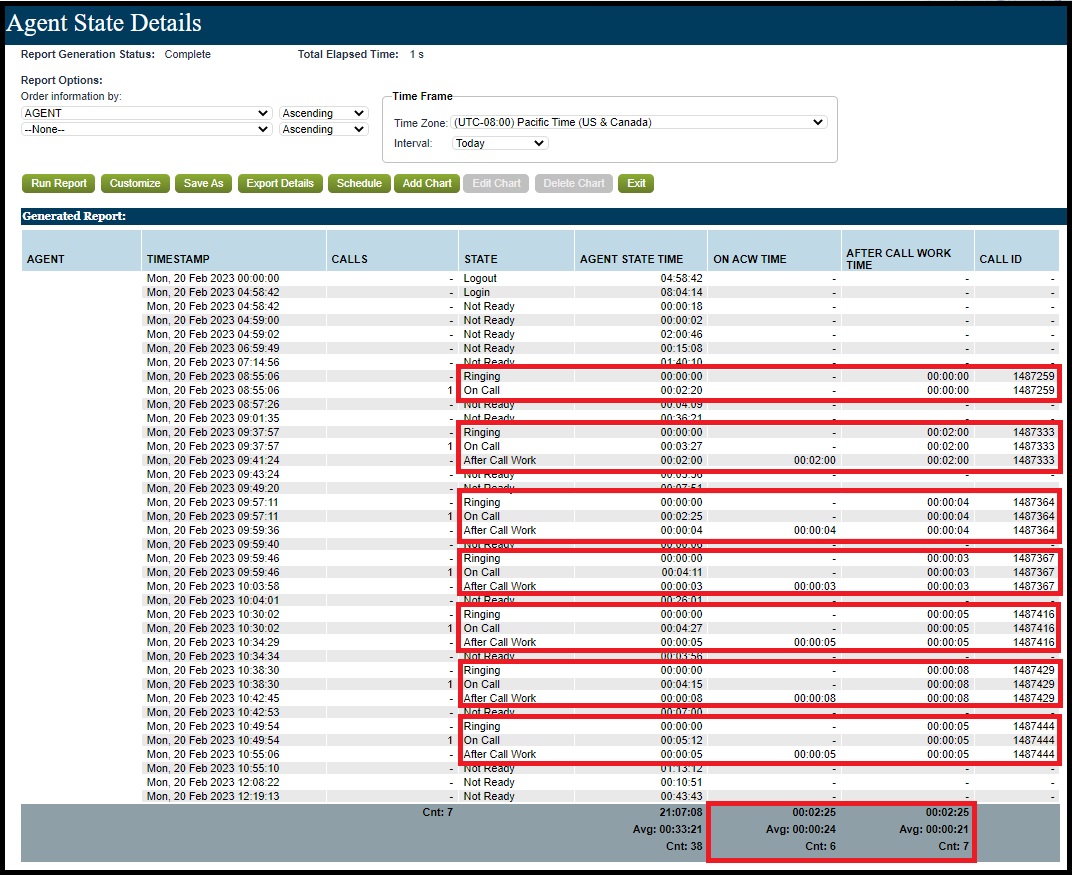The height and width of the screenshot is (875, 1072).
Task: Click the Cnt: 7 calls summary
Action: [438, 813]
